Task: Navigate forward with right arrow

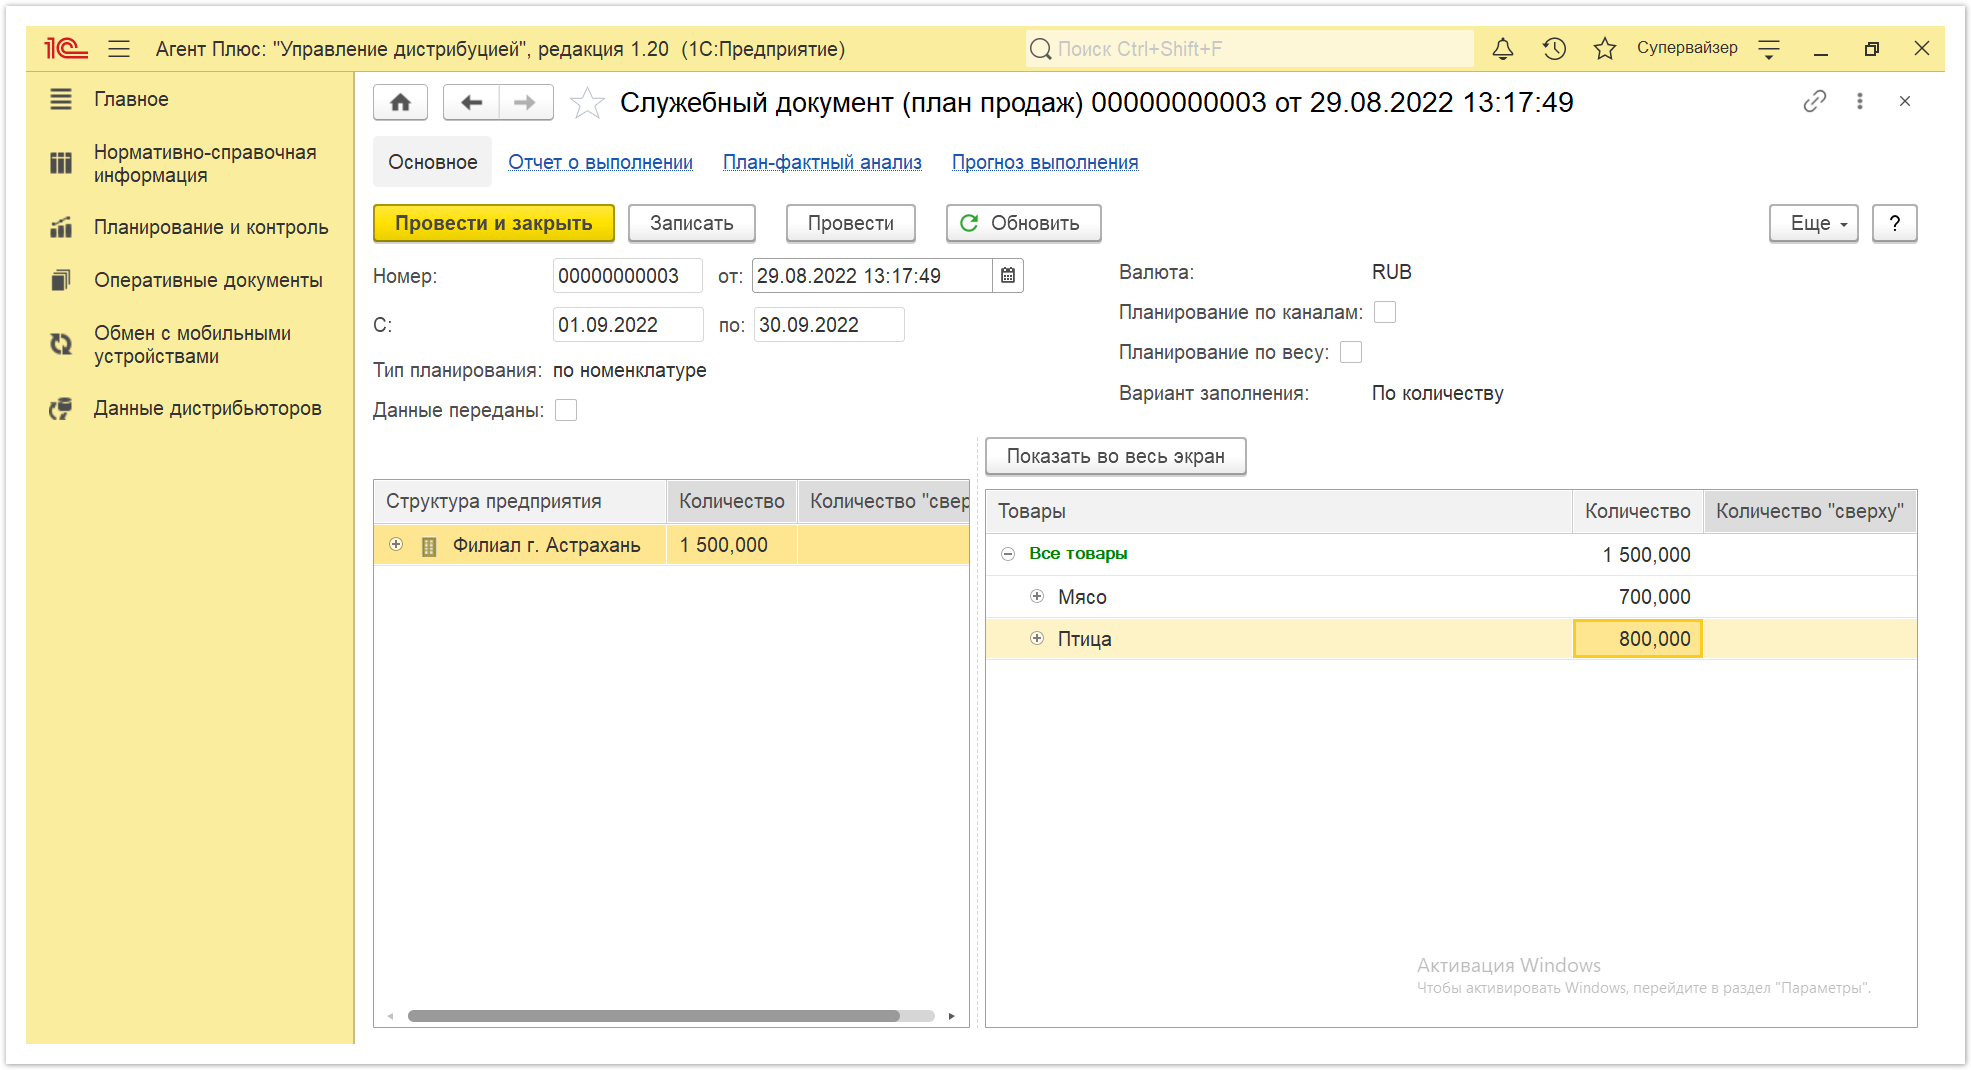Action: tap(525, 102)
